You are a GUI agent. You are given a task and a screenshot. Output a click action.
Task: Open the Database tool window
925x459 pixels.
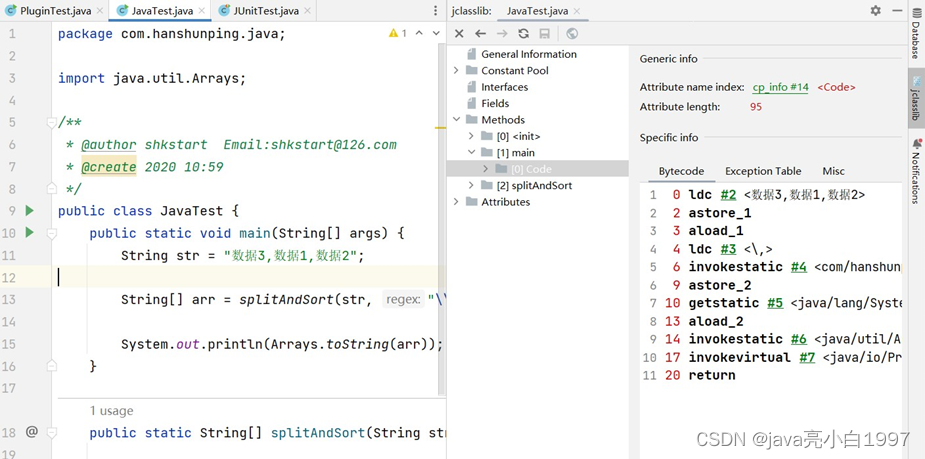(916, 32)
